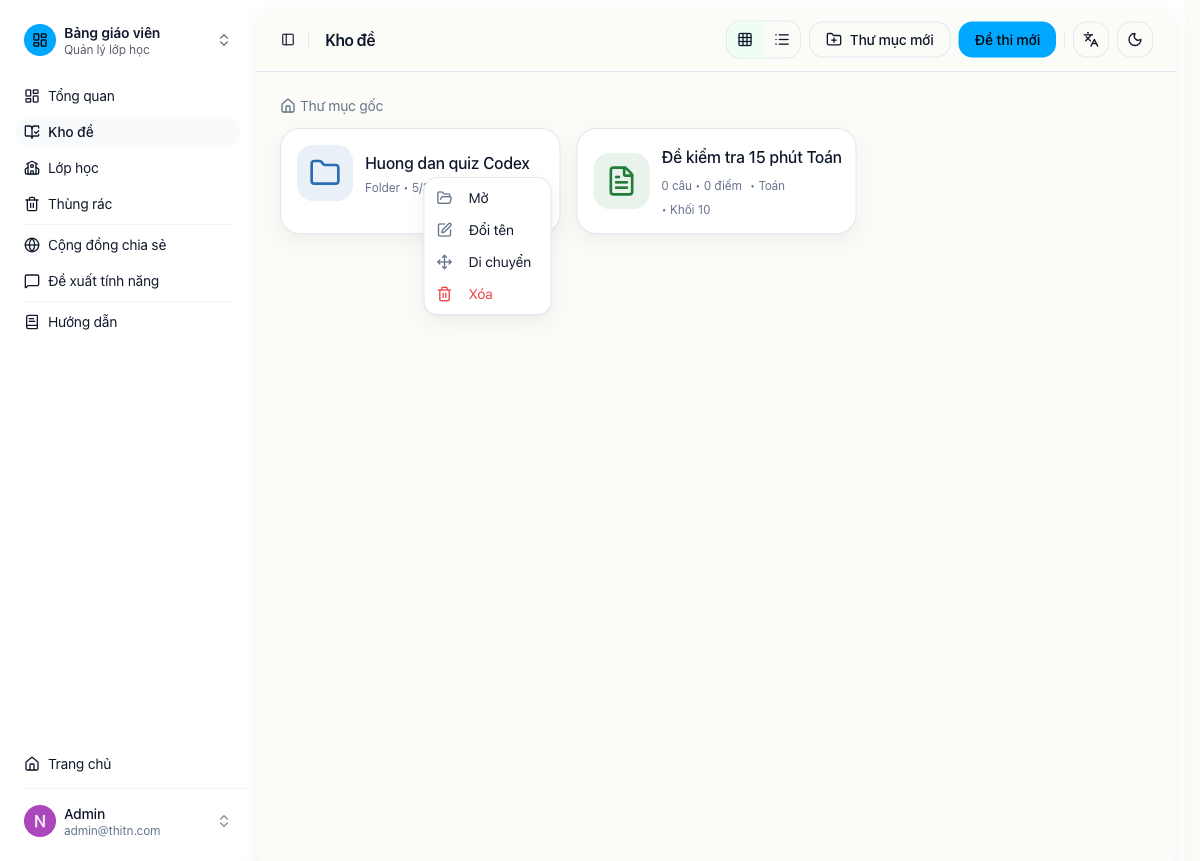Click the Admin avatar N
Viewport: 1200px width, 861px height.
pyautogui.click(x=40, y=821)
